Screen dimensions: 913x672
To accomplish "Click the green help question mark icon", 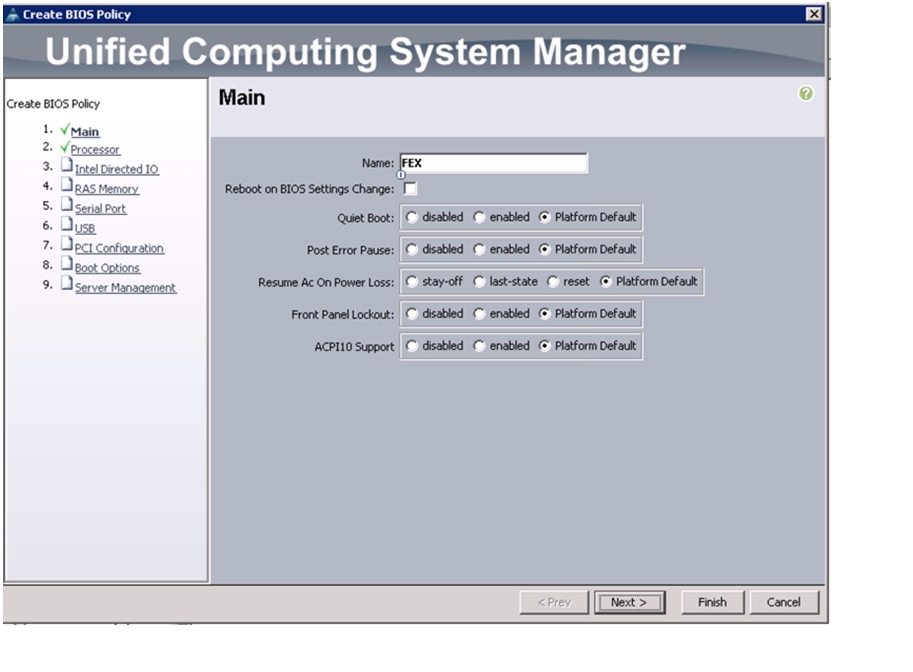I will point(805,93).
